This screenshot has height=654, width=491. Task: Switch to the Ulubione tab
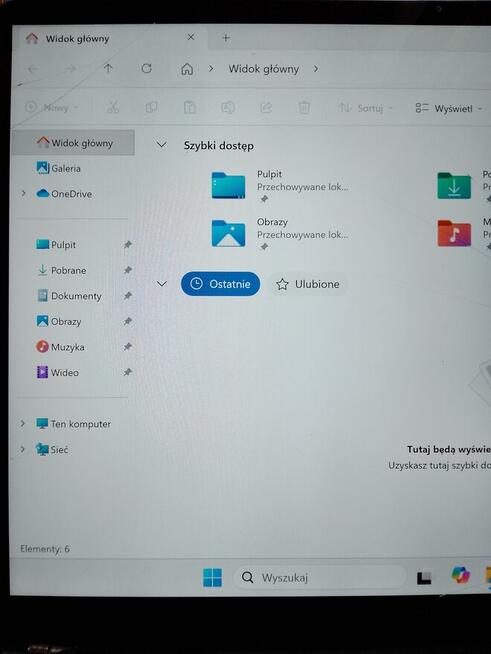(308, 284)
